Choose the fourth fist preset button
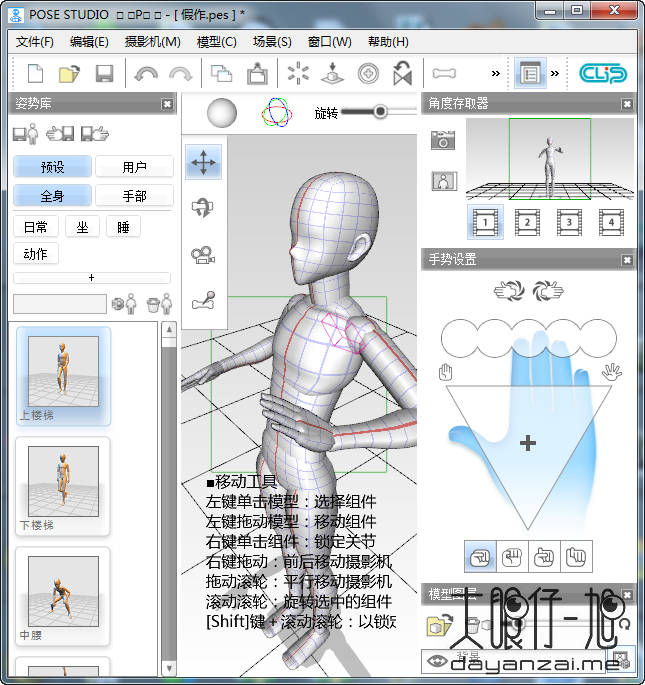645x685 pixels. 576,557
